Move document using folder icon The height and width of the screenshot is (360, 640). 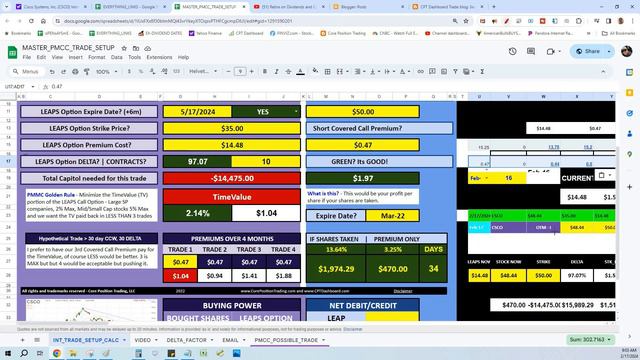(136, 48)
